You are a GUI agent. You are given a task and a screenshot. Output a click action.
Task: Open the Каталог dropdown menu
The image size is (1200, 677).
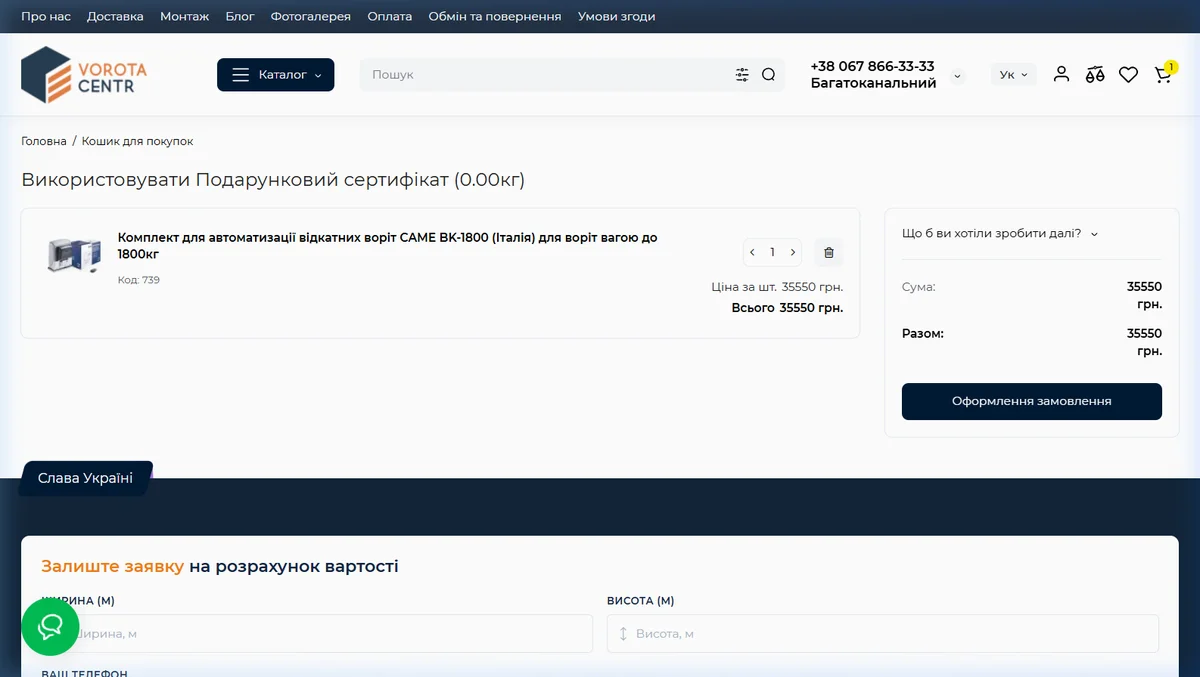pyautogui.click(x=276, y=75)
